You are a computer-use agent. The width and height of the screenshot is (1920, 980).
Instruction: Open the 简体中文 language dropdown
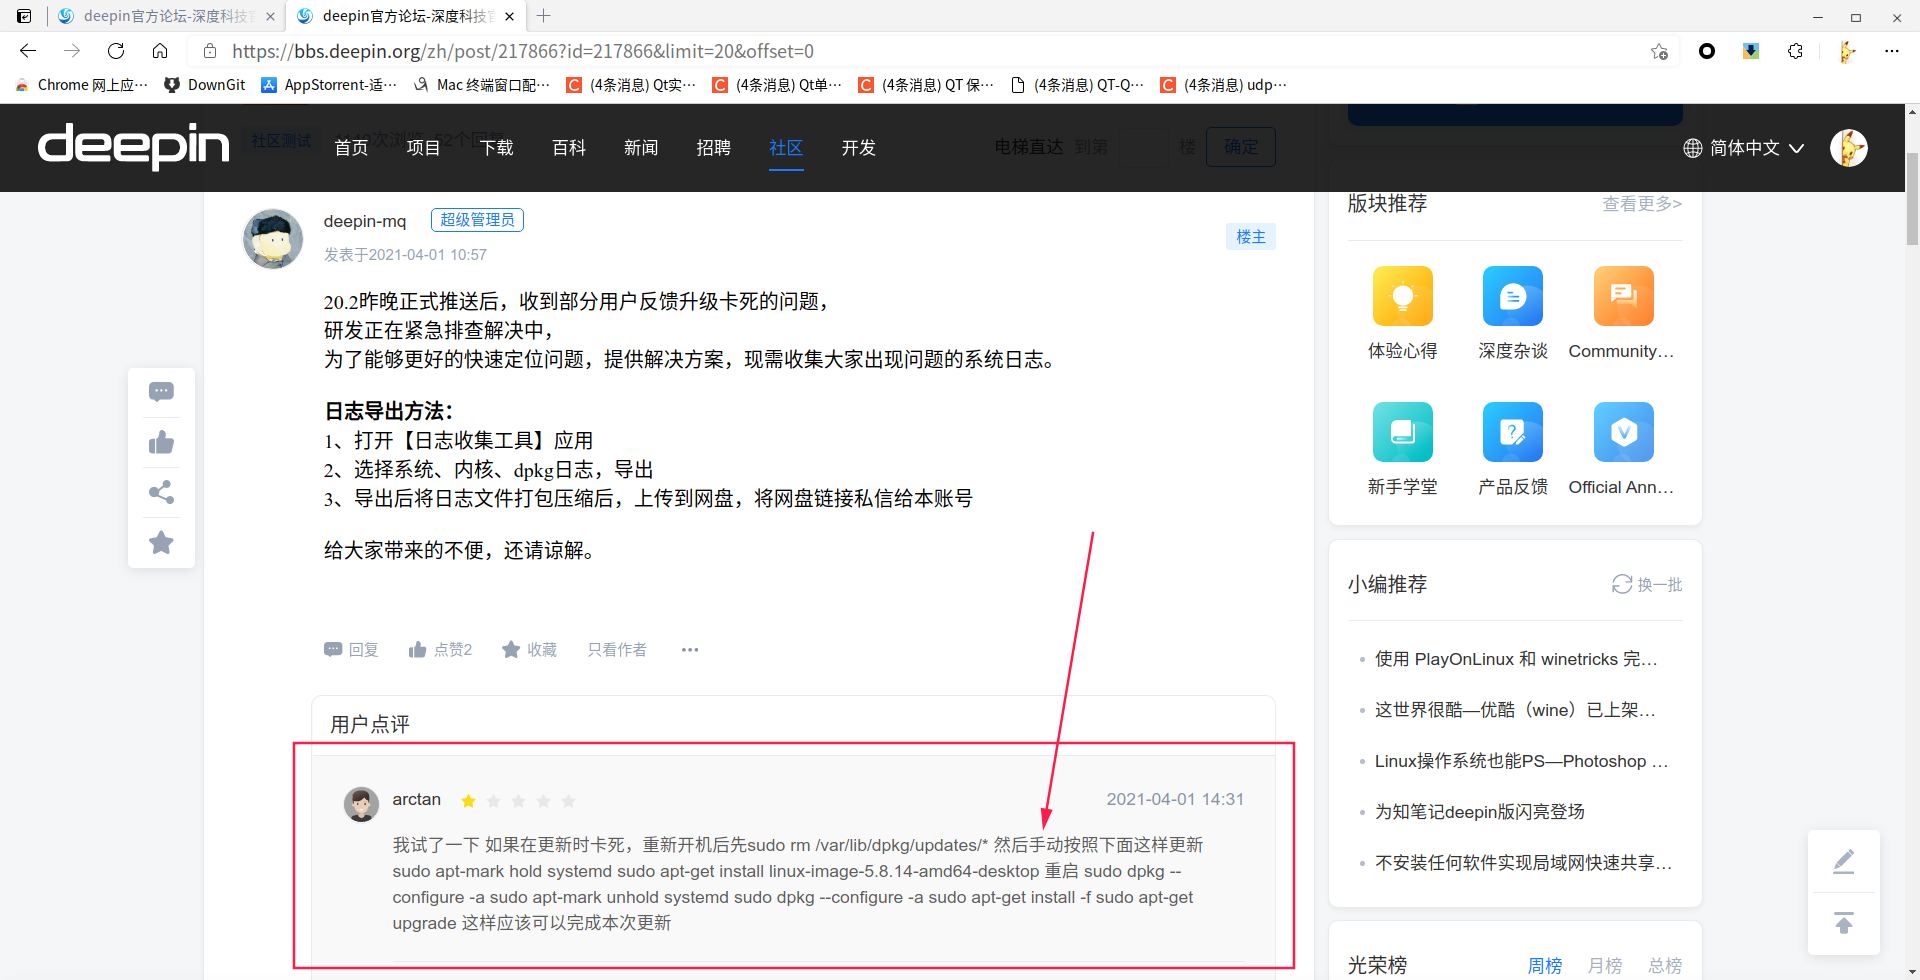click(x=1744, y=148)
